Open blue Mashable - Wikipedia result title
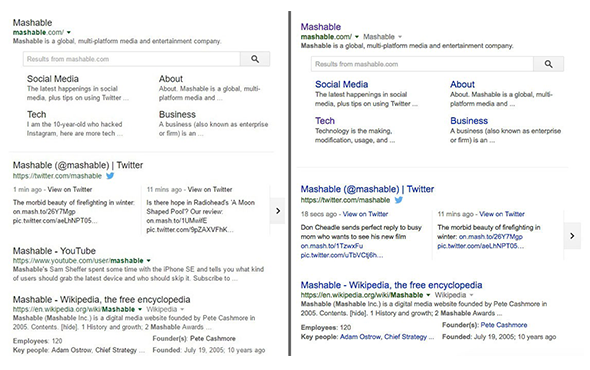Image resolution: width=590 pixels, height=370 pixels. pos(391,285)
